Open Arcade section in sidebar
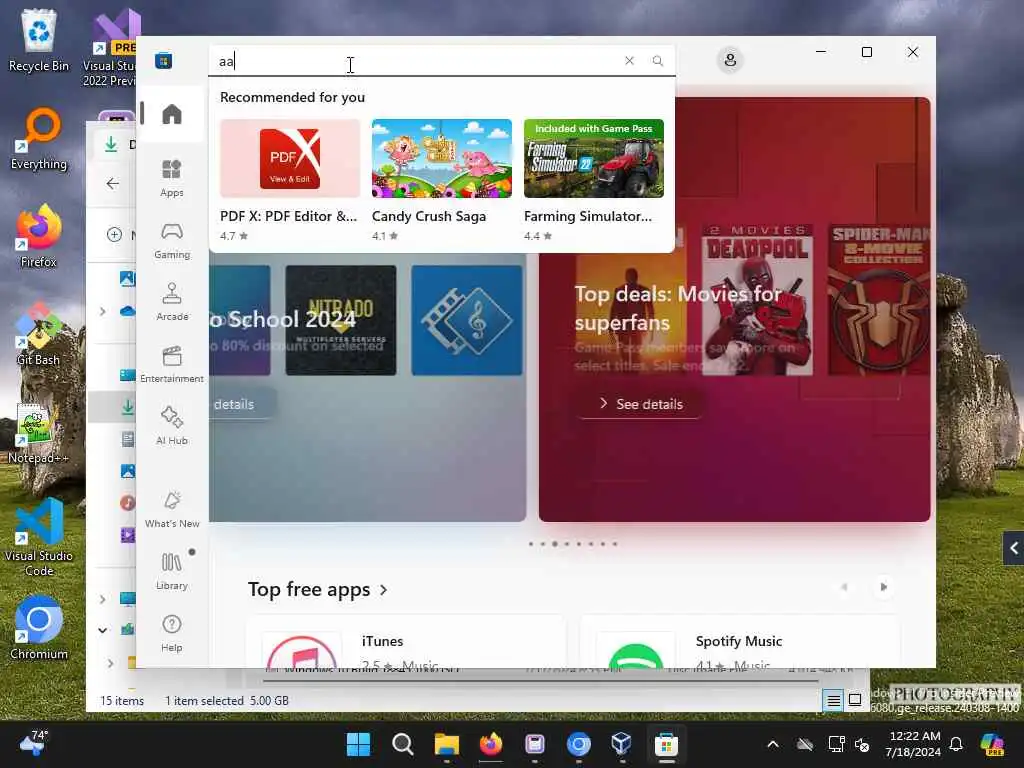 (x=172, y=302)
